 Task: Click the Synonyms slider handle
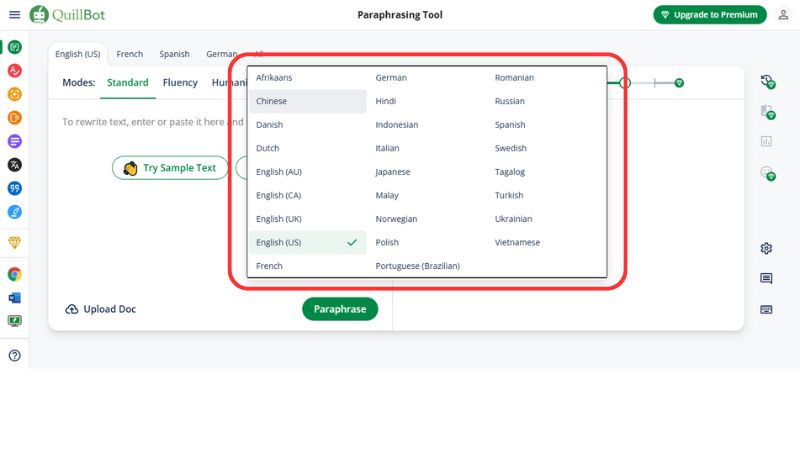[625, 83]
